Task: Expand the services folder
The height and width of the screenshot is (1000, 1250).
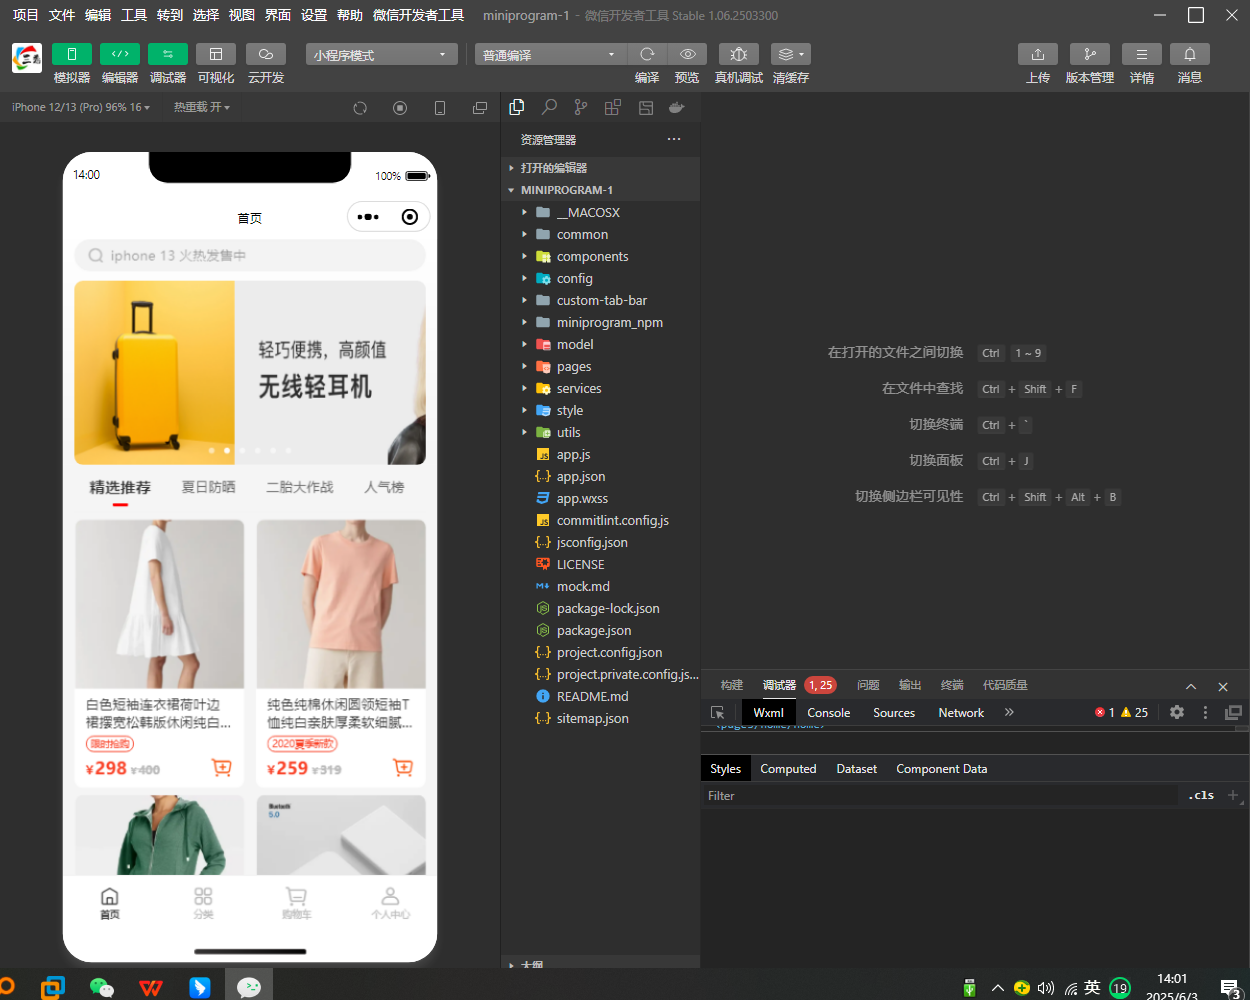Action: click(x=600, y=388)
